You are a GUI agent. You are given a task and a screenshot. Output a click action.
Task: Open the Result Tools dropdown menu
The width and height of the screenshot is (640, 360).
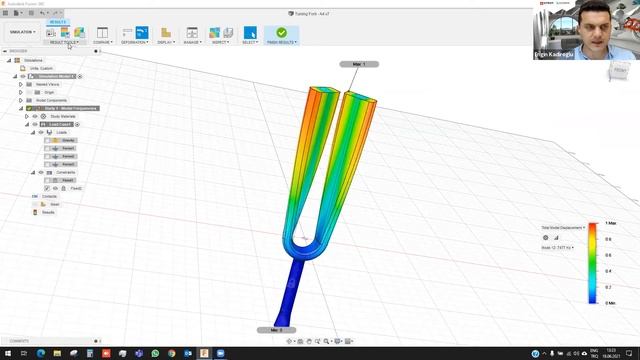(x=64, y=42)
